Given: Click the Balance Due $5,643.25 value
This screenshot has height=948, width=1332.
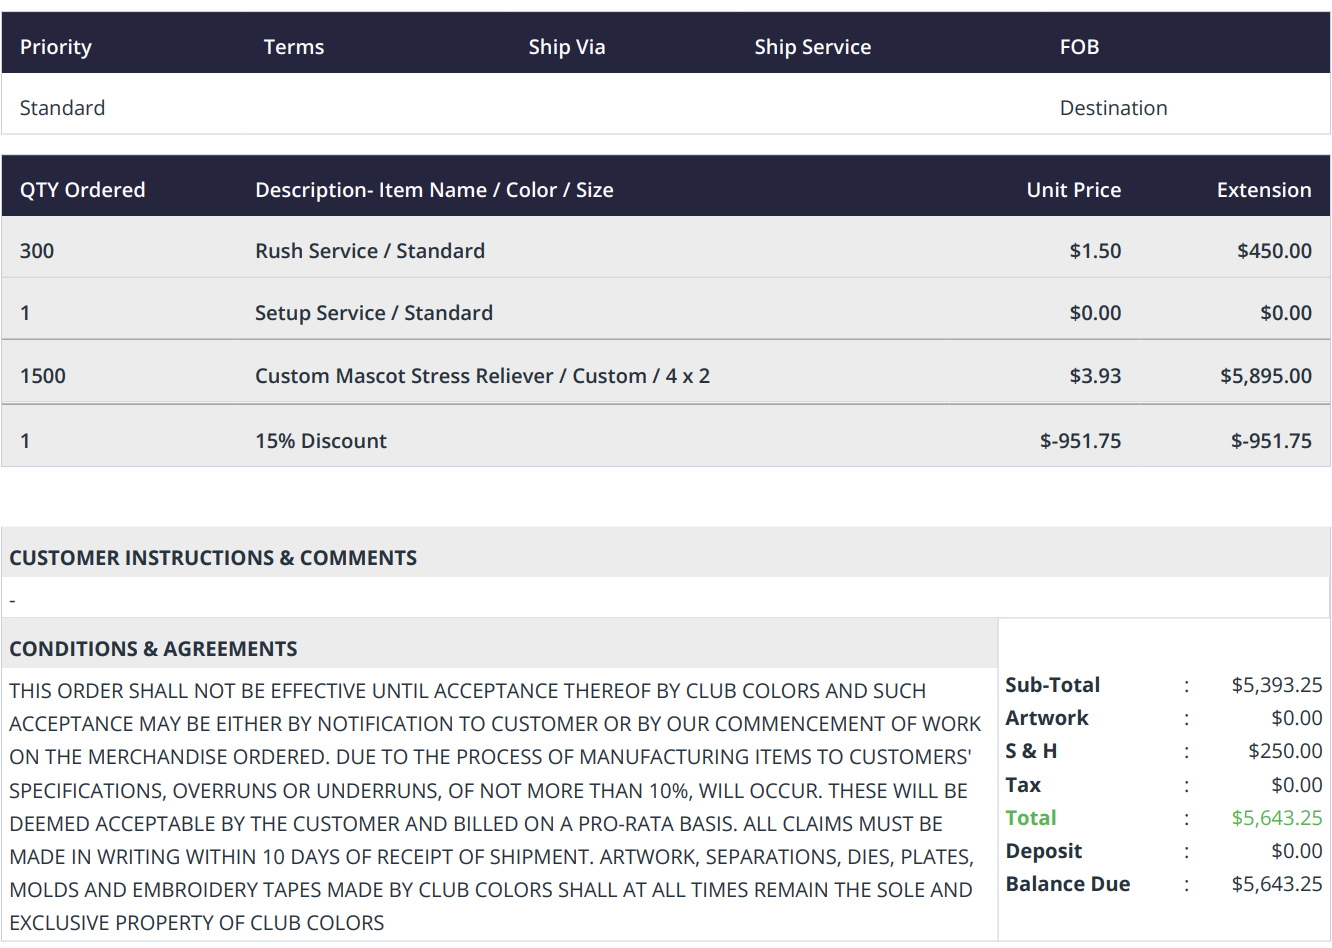Looking at the screenshot, I should (x=1277, y=884).
